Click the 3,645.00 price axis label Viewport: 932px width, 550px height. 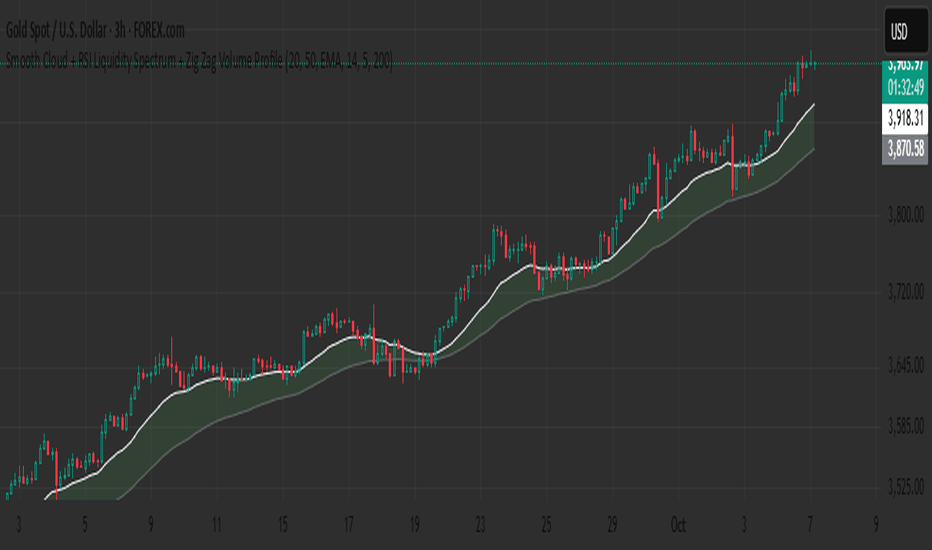[x=906, y=367]
